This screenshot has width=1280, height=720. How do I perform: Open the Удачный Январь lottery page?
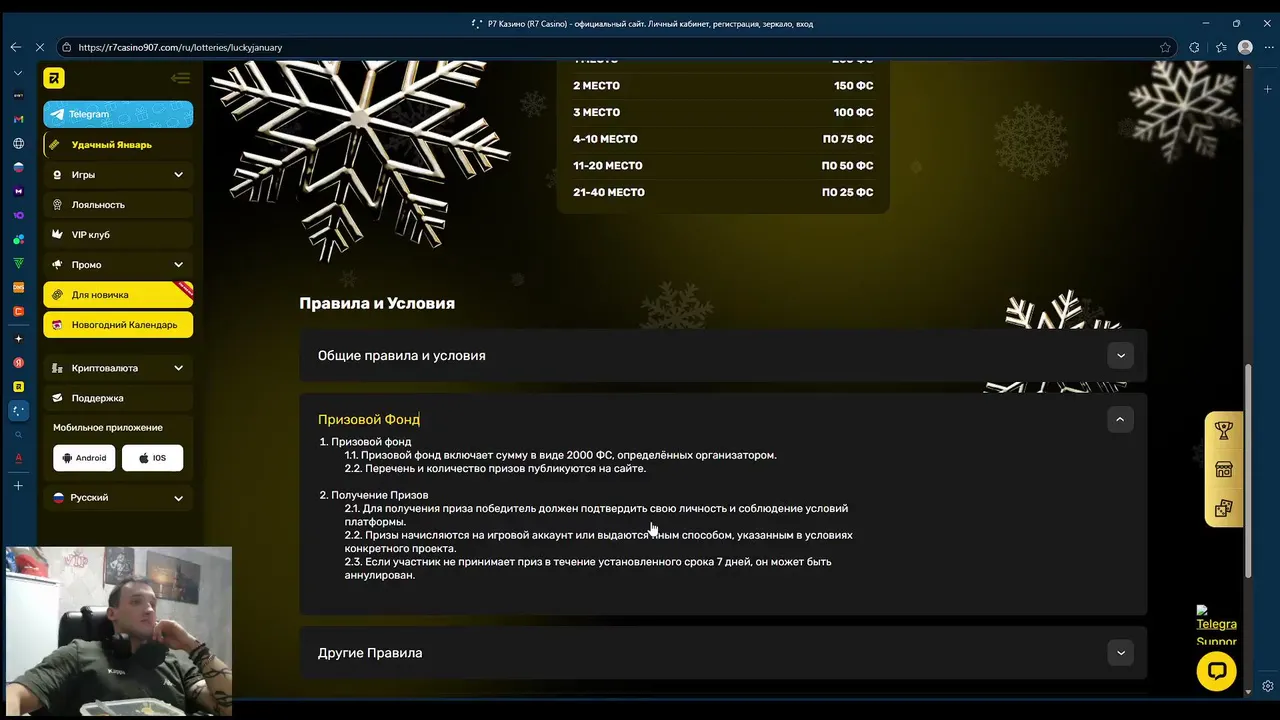pos(118,145)
